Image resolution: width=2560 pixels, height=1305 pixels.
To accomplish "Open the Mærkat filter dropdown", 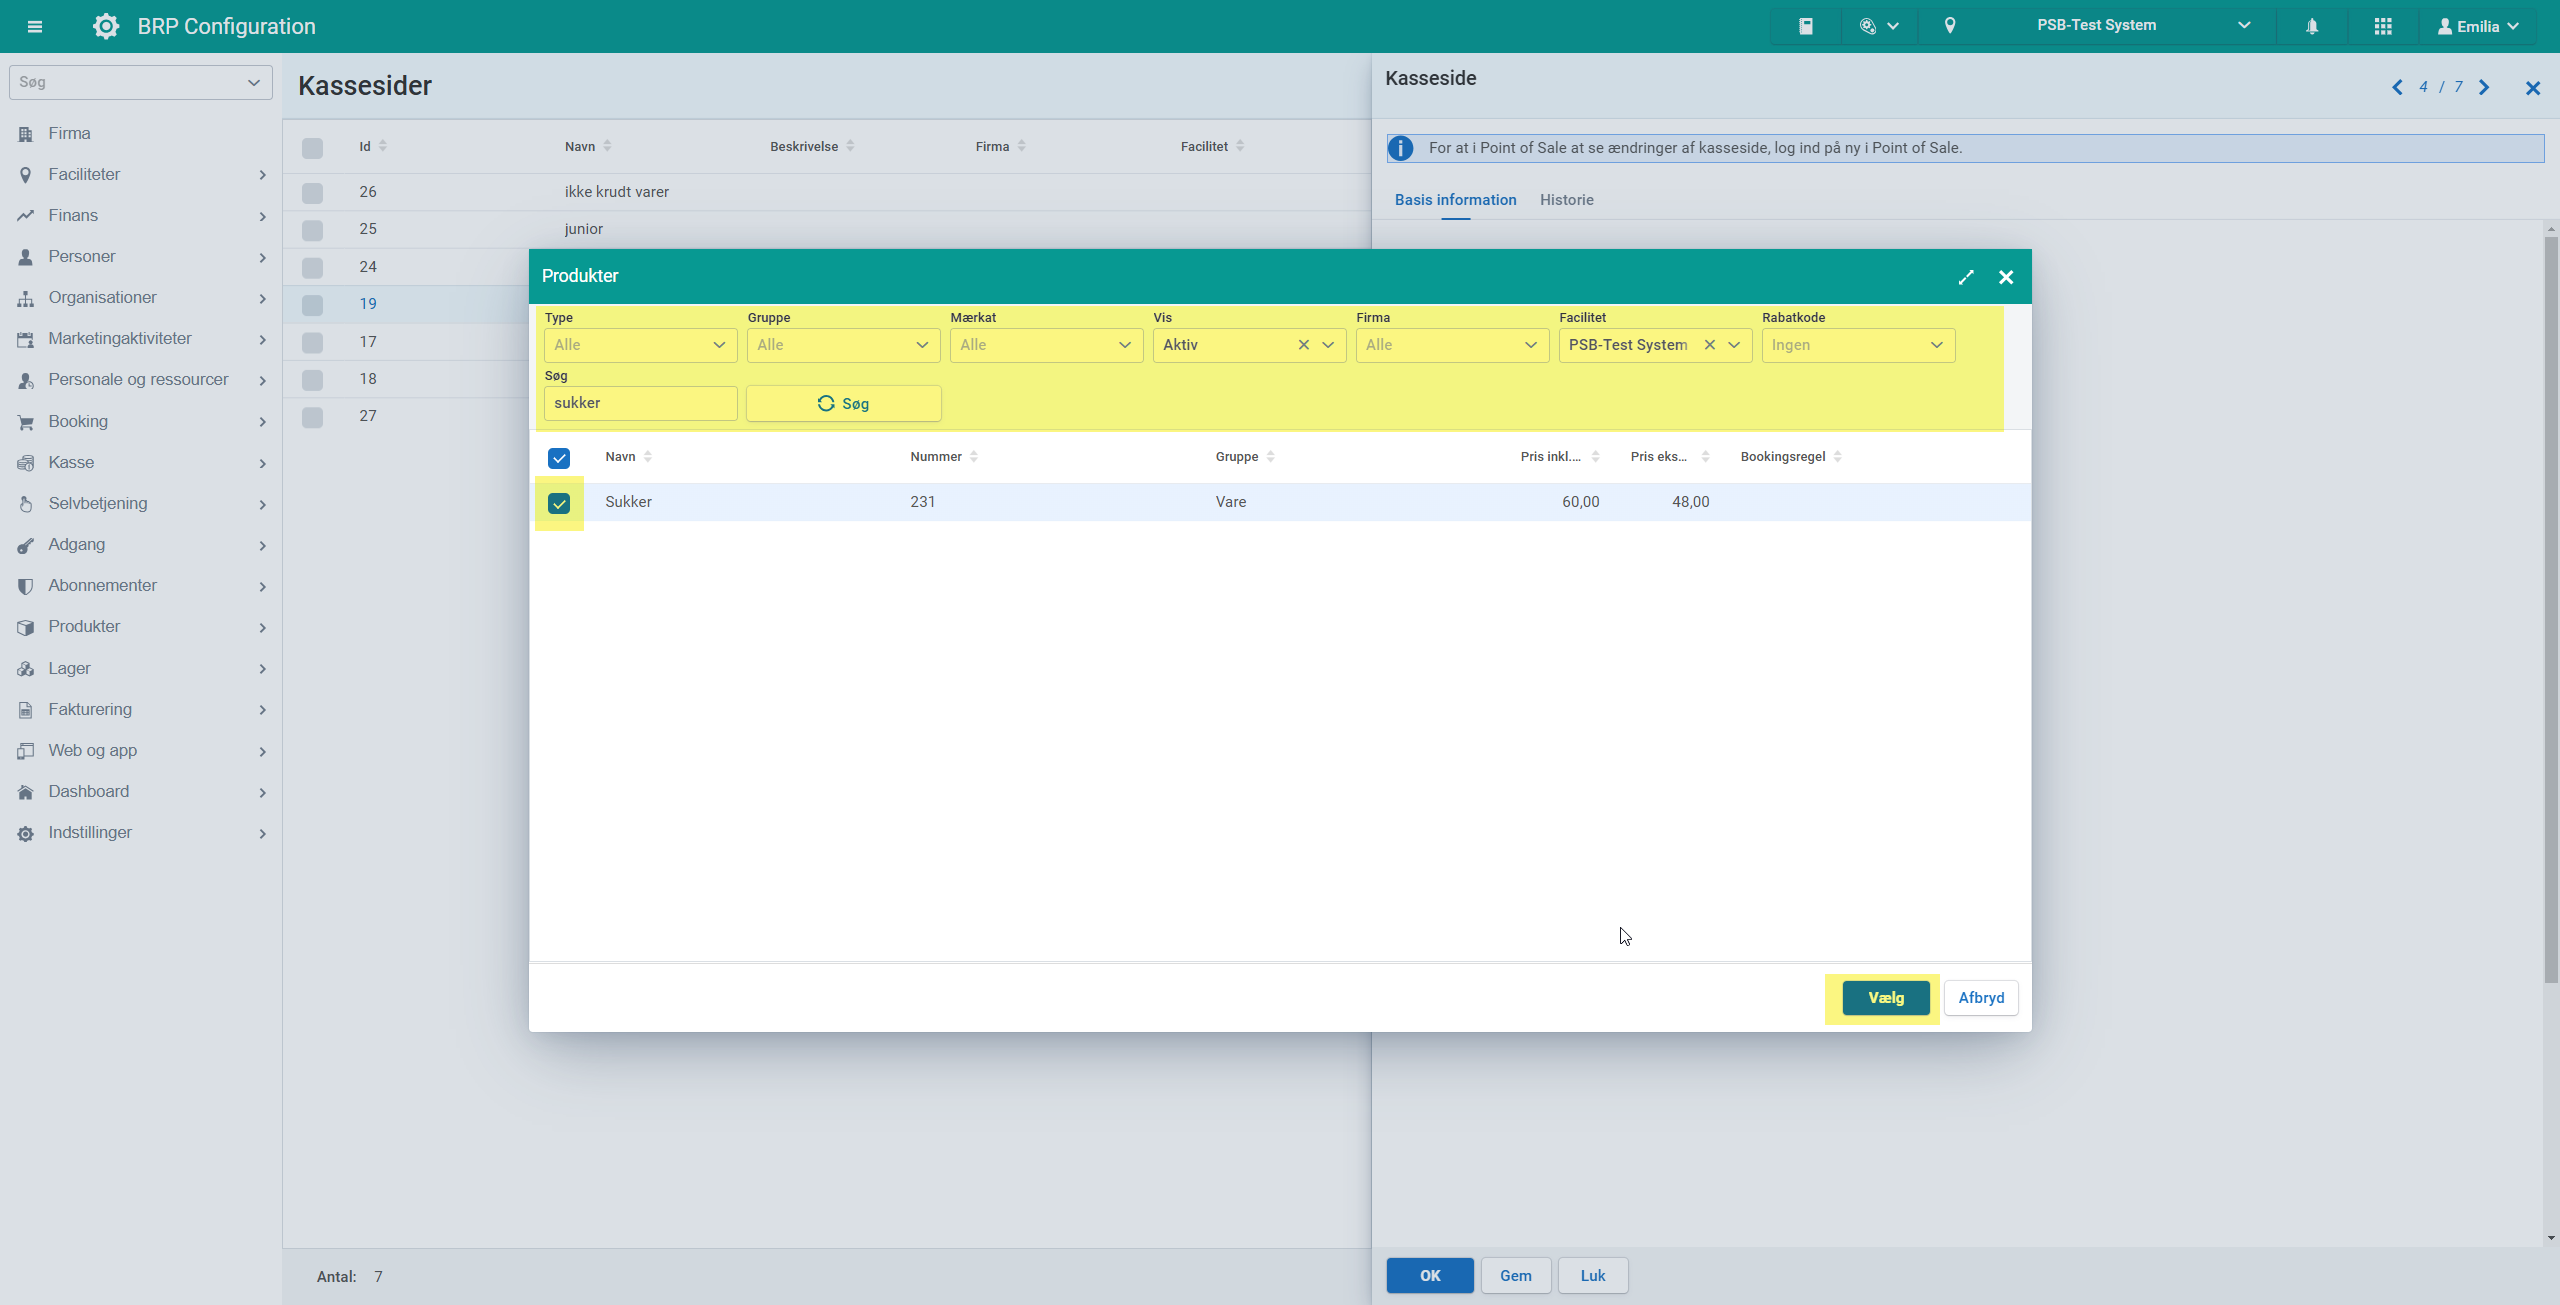I will pyautogui.click(x=1046, y=345).
